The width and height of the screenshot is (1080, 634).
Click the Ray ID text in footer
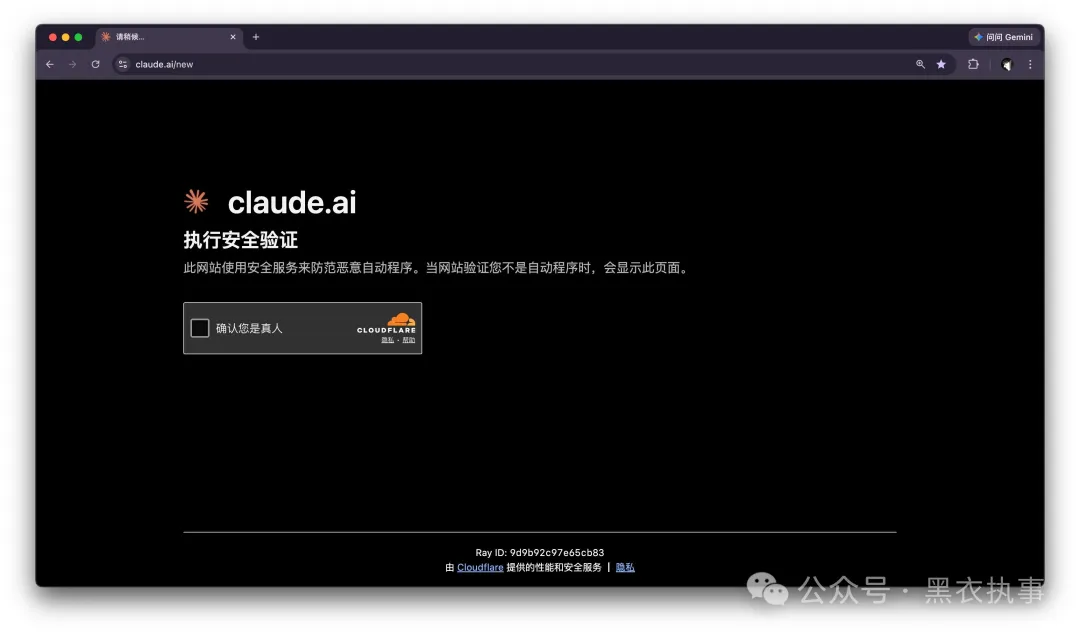pos(539,553)
